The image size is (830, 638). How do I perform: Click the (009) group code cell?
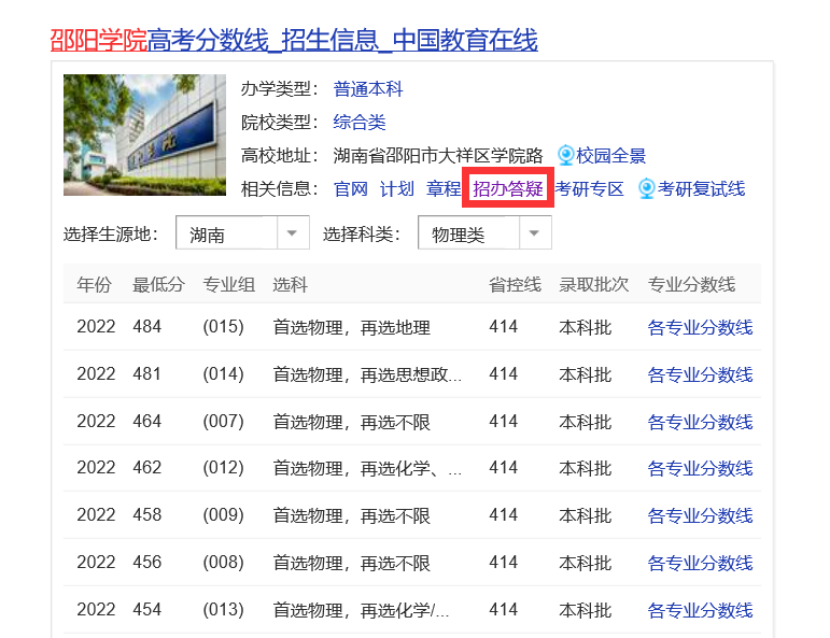[223, 515]
